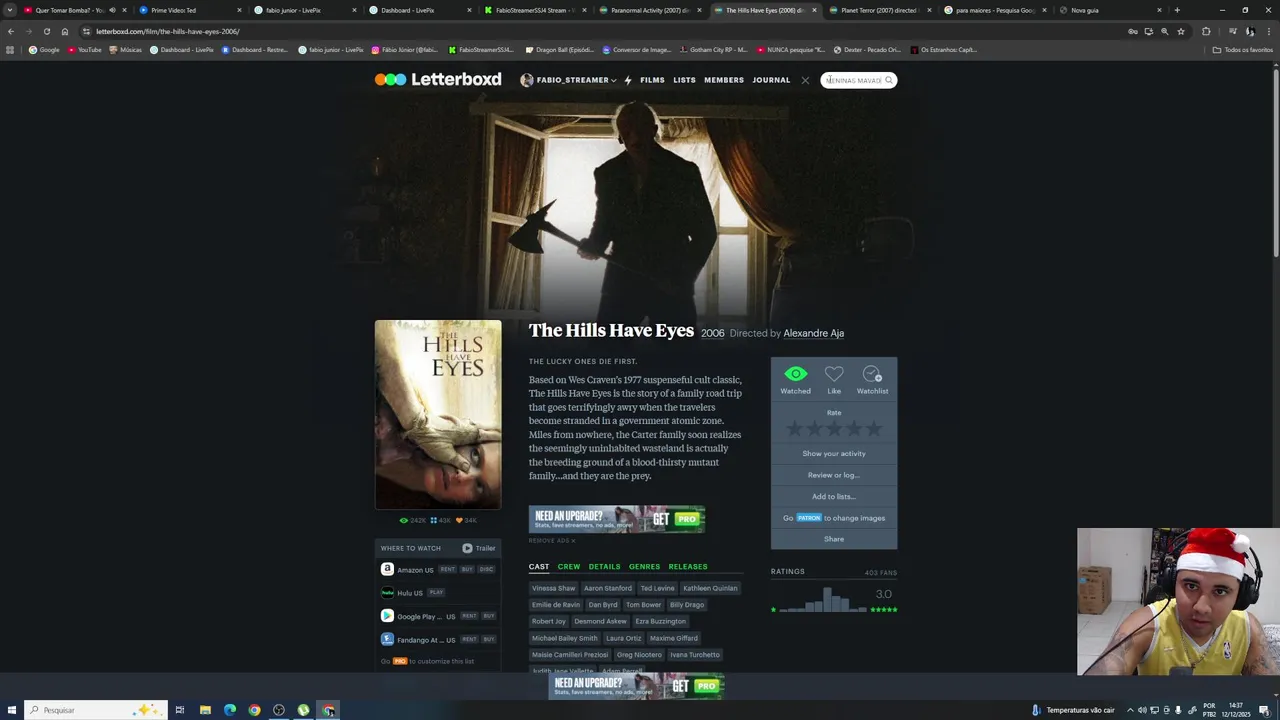Image resolution: width=1280 pixels, height=720 pixels.
Task: Click the taskbar Pesquisar search box
Action: tap(94, 710)
